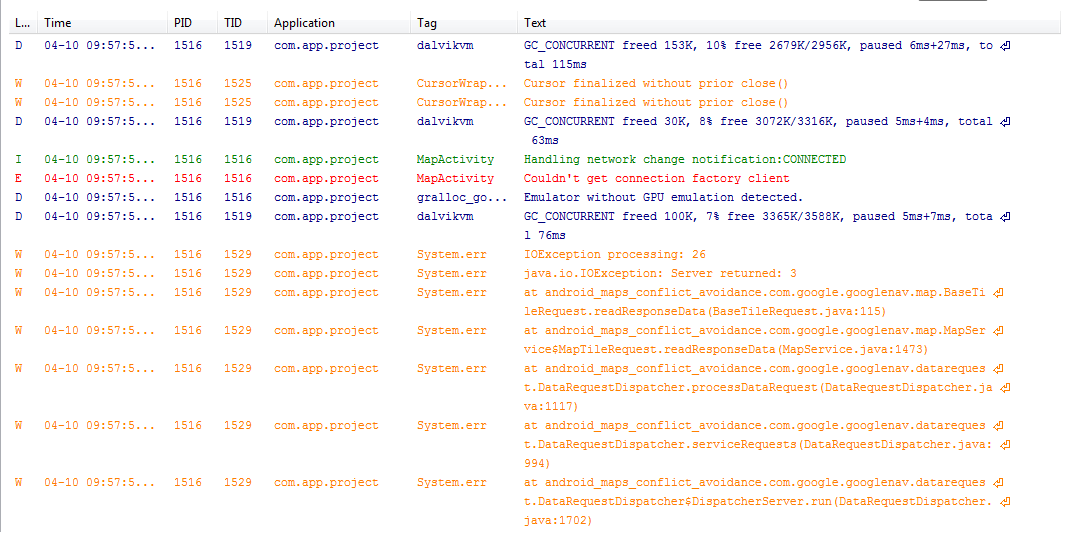Select the 'IOException processing: 26' warning

614,255
